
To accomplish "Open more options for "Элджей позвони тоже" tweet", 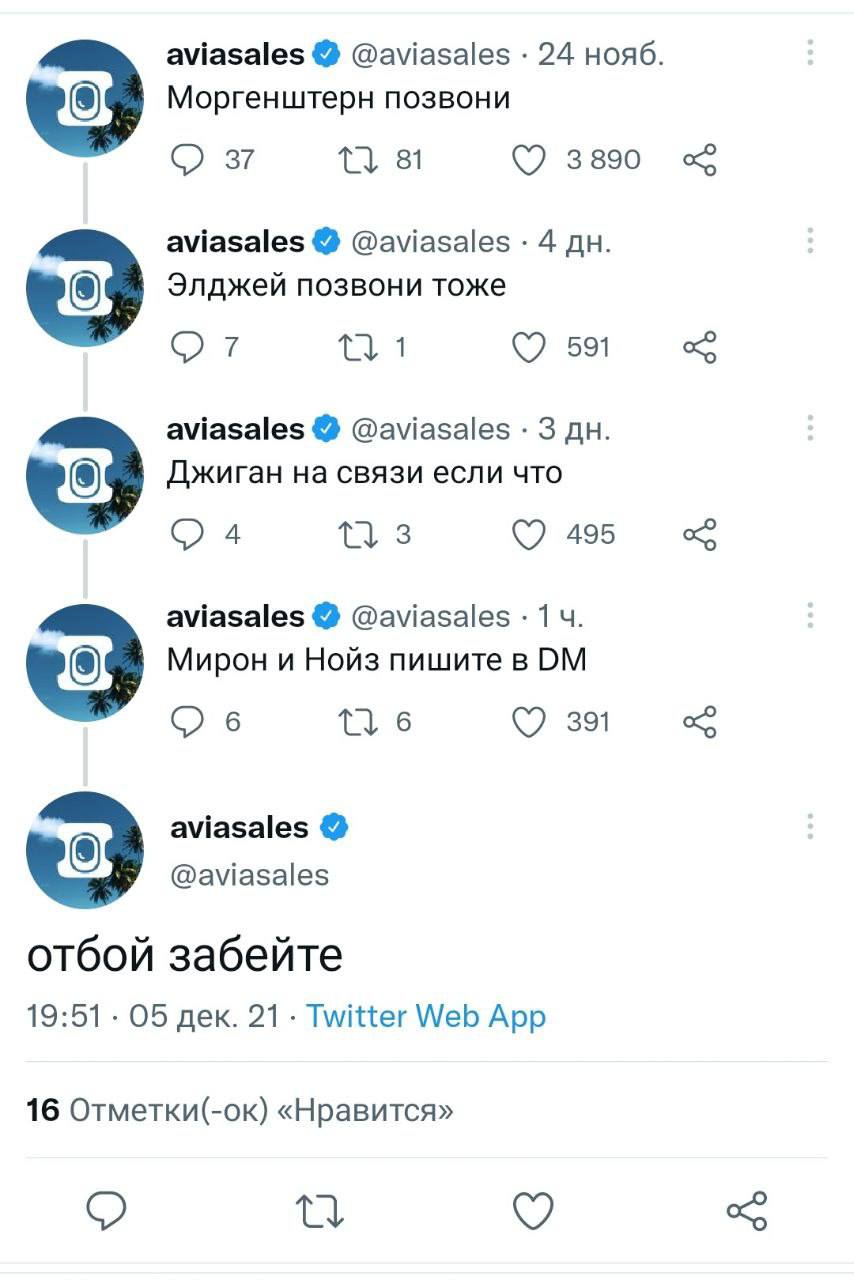I will point(810,241).
